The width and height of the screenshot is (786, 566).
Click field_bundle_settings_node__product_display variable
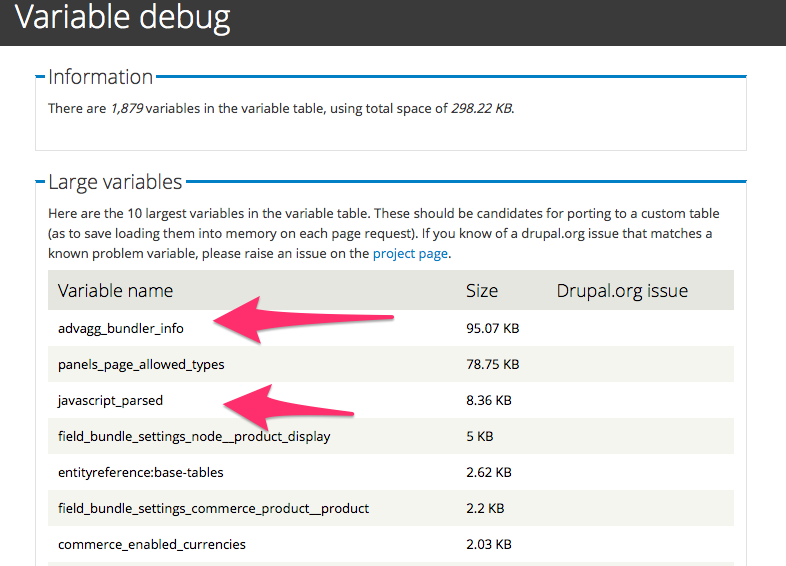[x=194, y=437]
